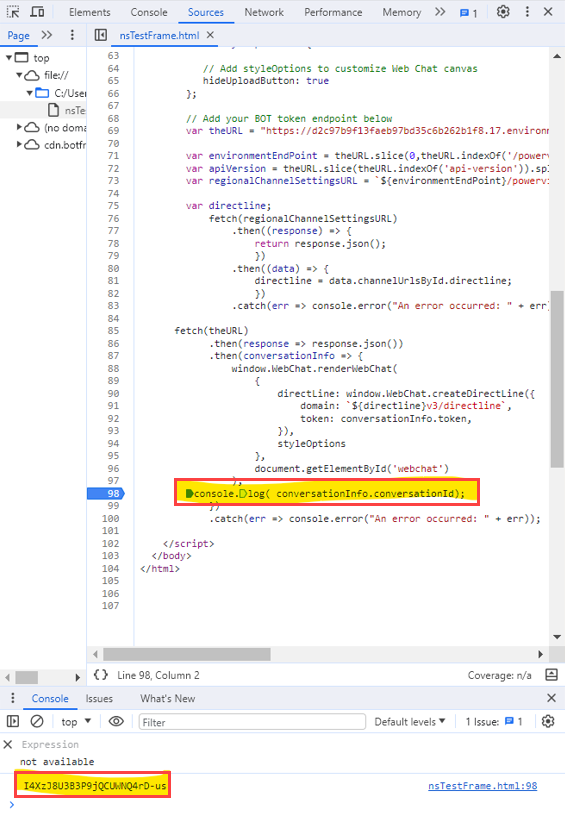This screenshot has width=565, height=813.
Task: Show more DevTools panel tabs
Action: tap(440, 11)
